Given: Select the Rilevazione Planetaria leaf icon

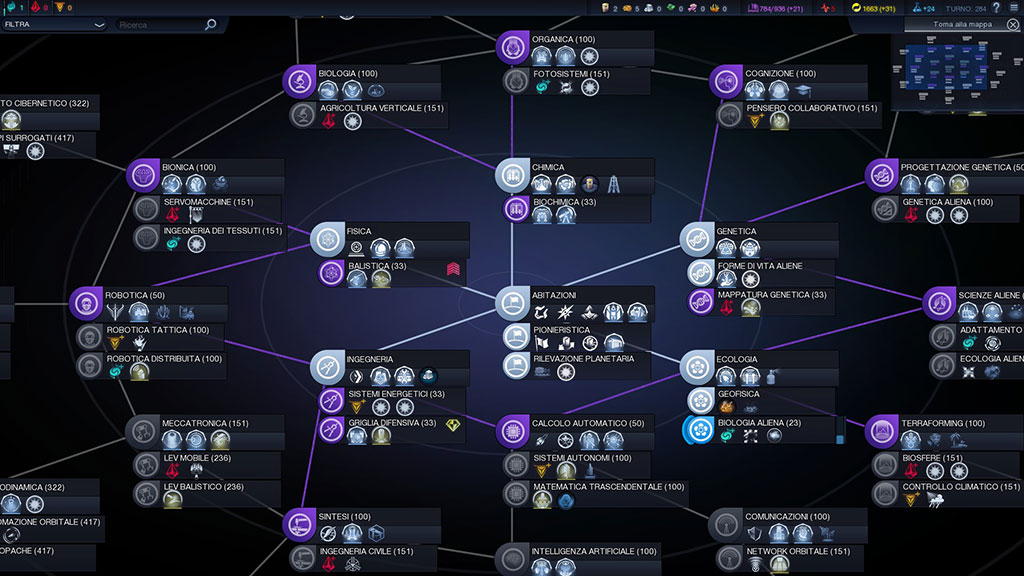Looking at the screenshot, I should click(x=516, y=366).
